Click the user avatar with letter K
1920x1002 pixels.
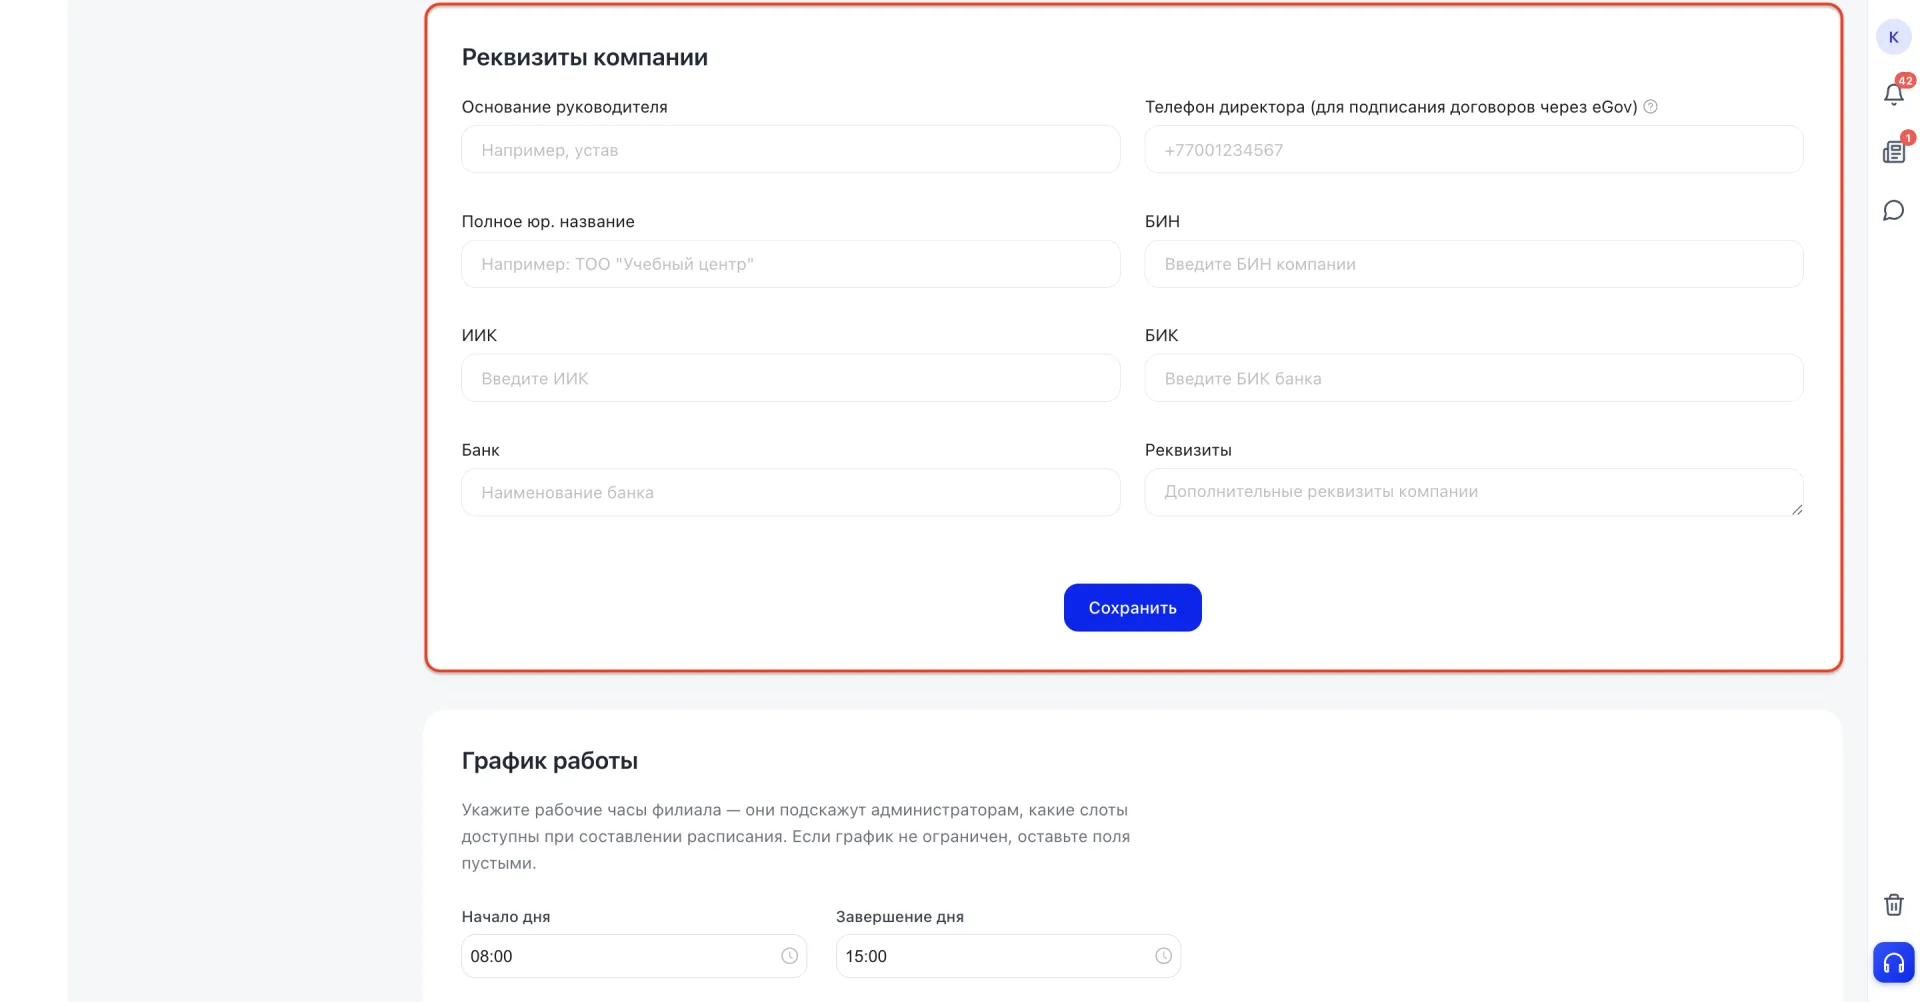[1893, 37]
